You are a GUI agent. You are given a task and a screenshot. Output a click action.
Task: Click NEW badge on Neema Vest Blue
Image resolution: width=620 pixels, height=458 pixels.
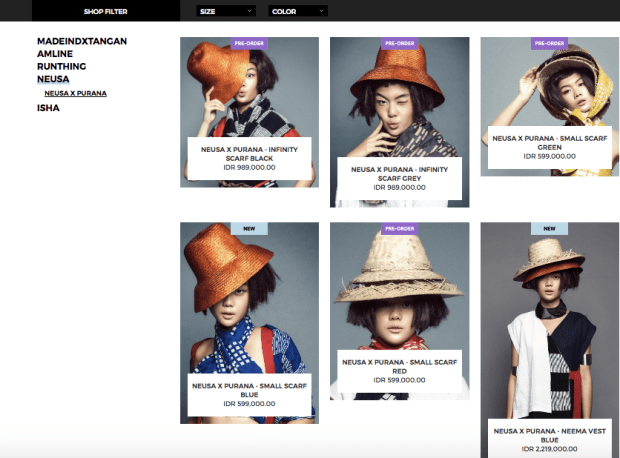(549, 228)
